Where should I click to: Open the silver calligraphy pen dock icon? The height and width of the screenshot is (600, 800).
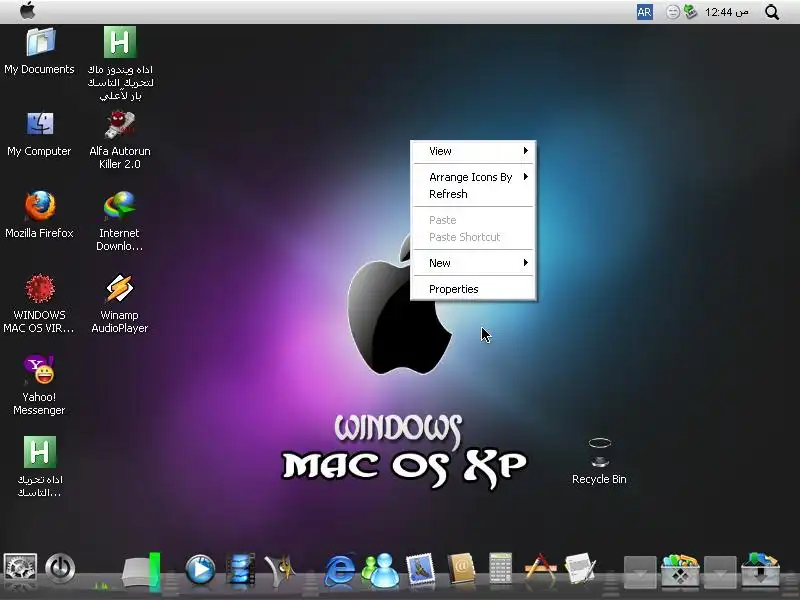coord(280,568)
